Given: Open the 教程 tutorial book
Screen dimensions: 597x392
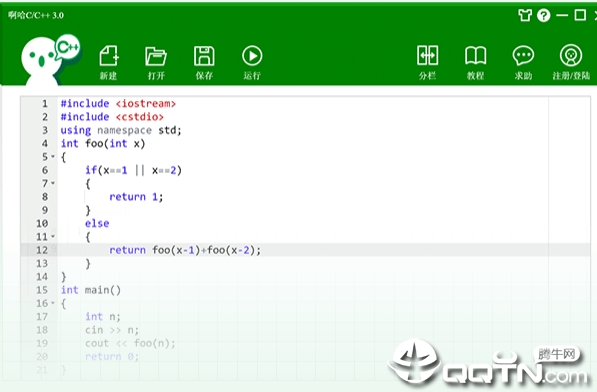Looking at the screenshot, I should point(475,63).
